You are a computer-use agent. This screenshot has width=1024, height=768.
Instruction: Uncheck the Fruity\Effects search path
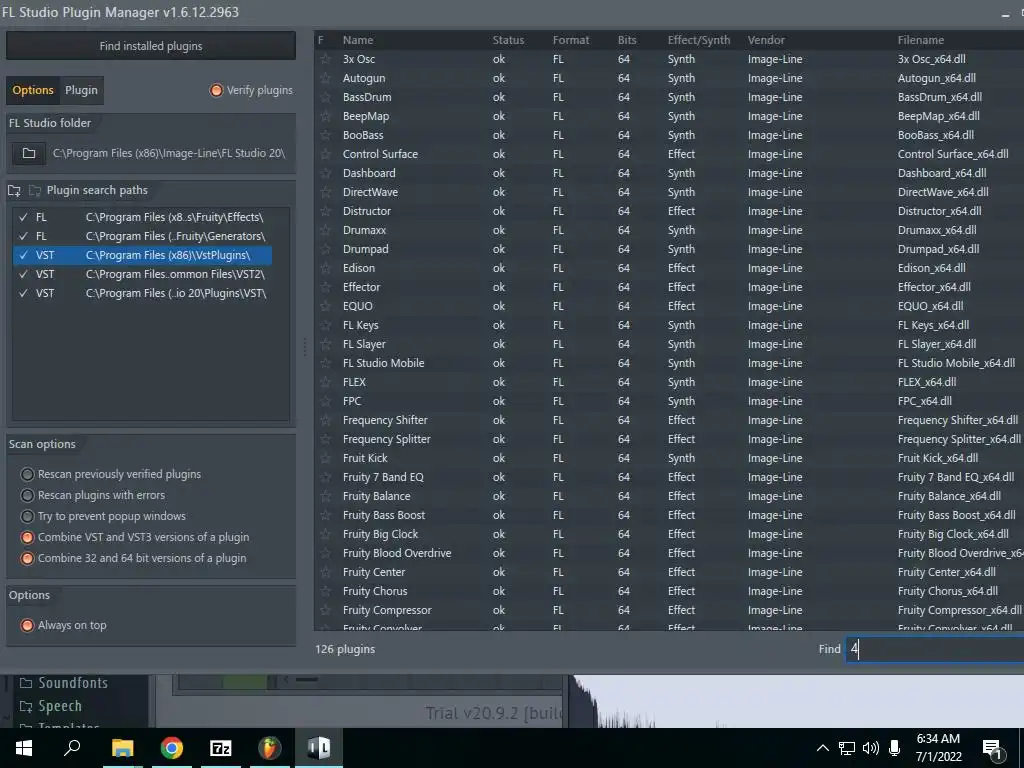point(24,217)
